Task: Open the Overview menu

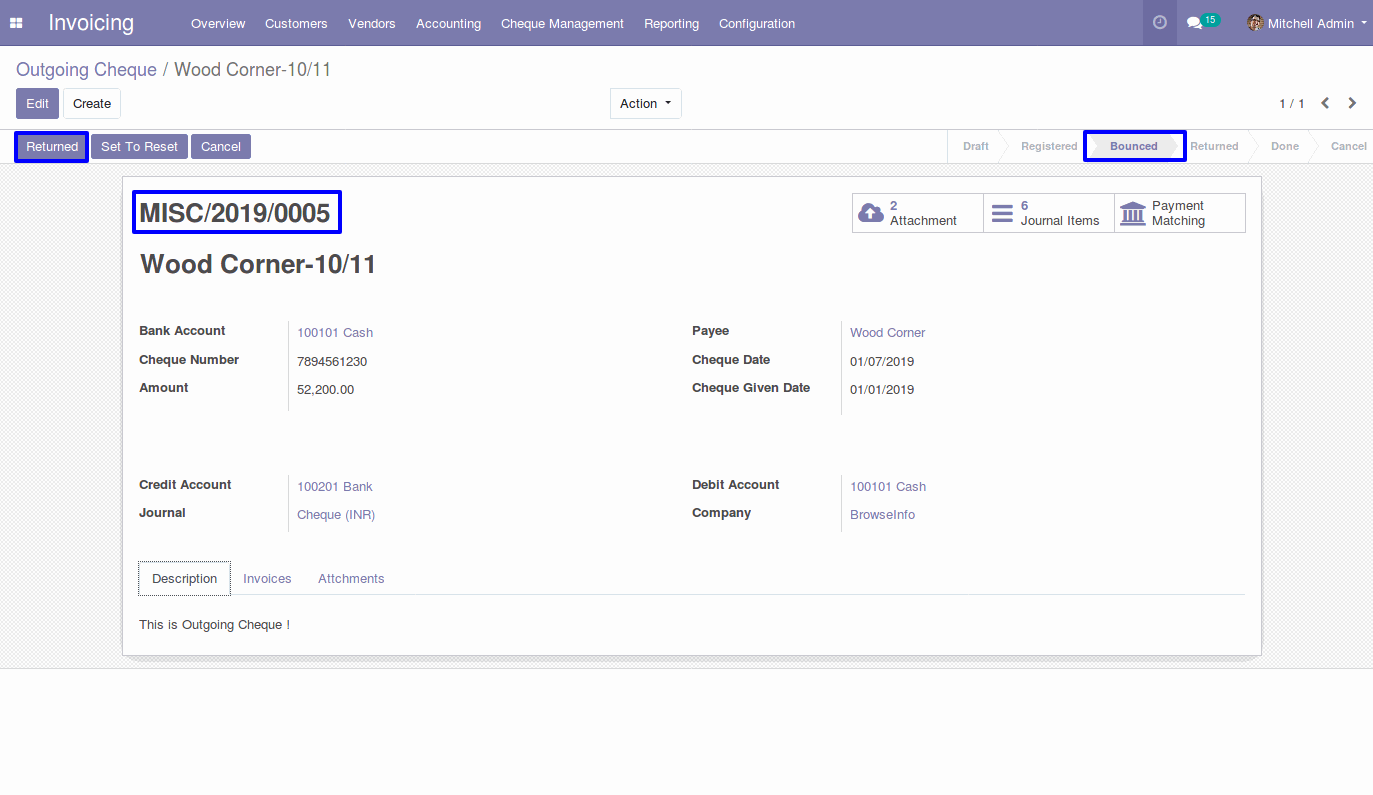Action: [x=218, y=23]
